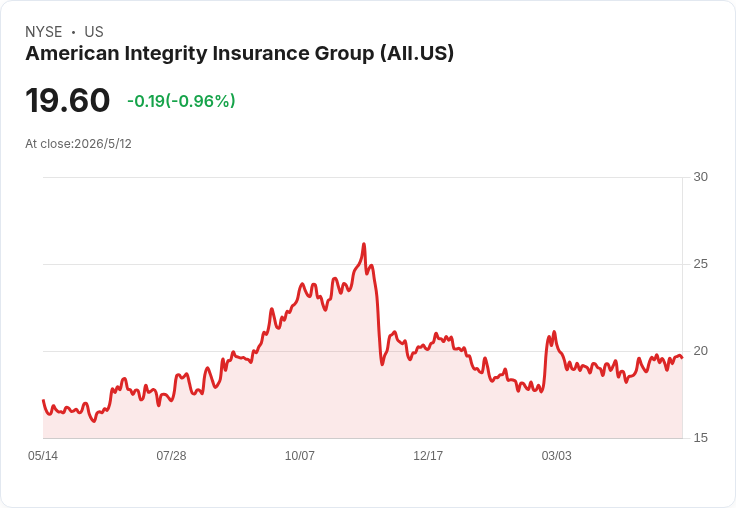The width and height of the screenshot is (736, 508).
Task: Click the 15 price axis label
Action: 700,438
